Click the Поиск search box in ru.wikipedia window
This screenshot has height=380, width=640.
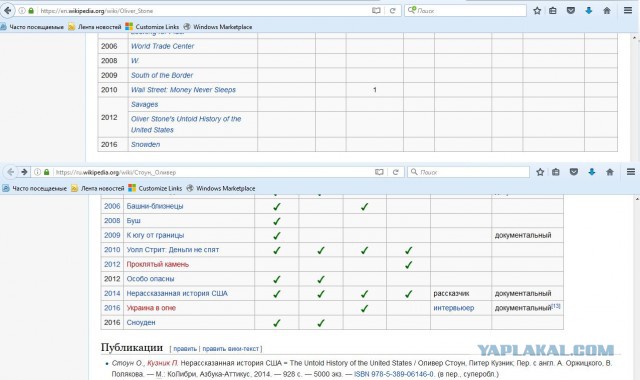click(x=468, y=172)
